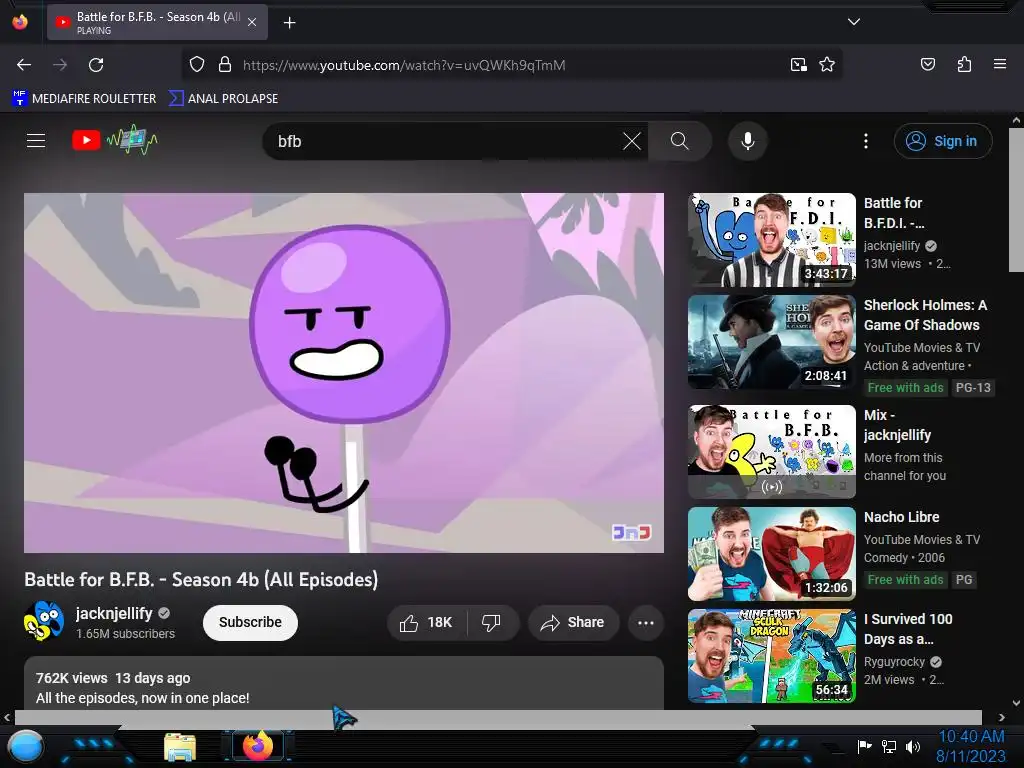
Task: Open Battle for B.F.D.I. video thumbnail
Action: (772, 240)
